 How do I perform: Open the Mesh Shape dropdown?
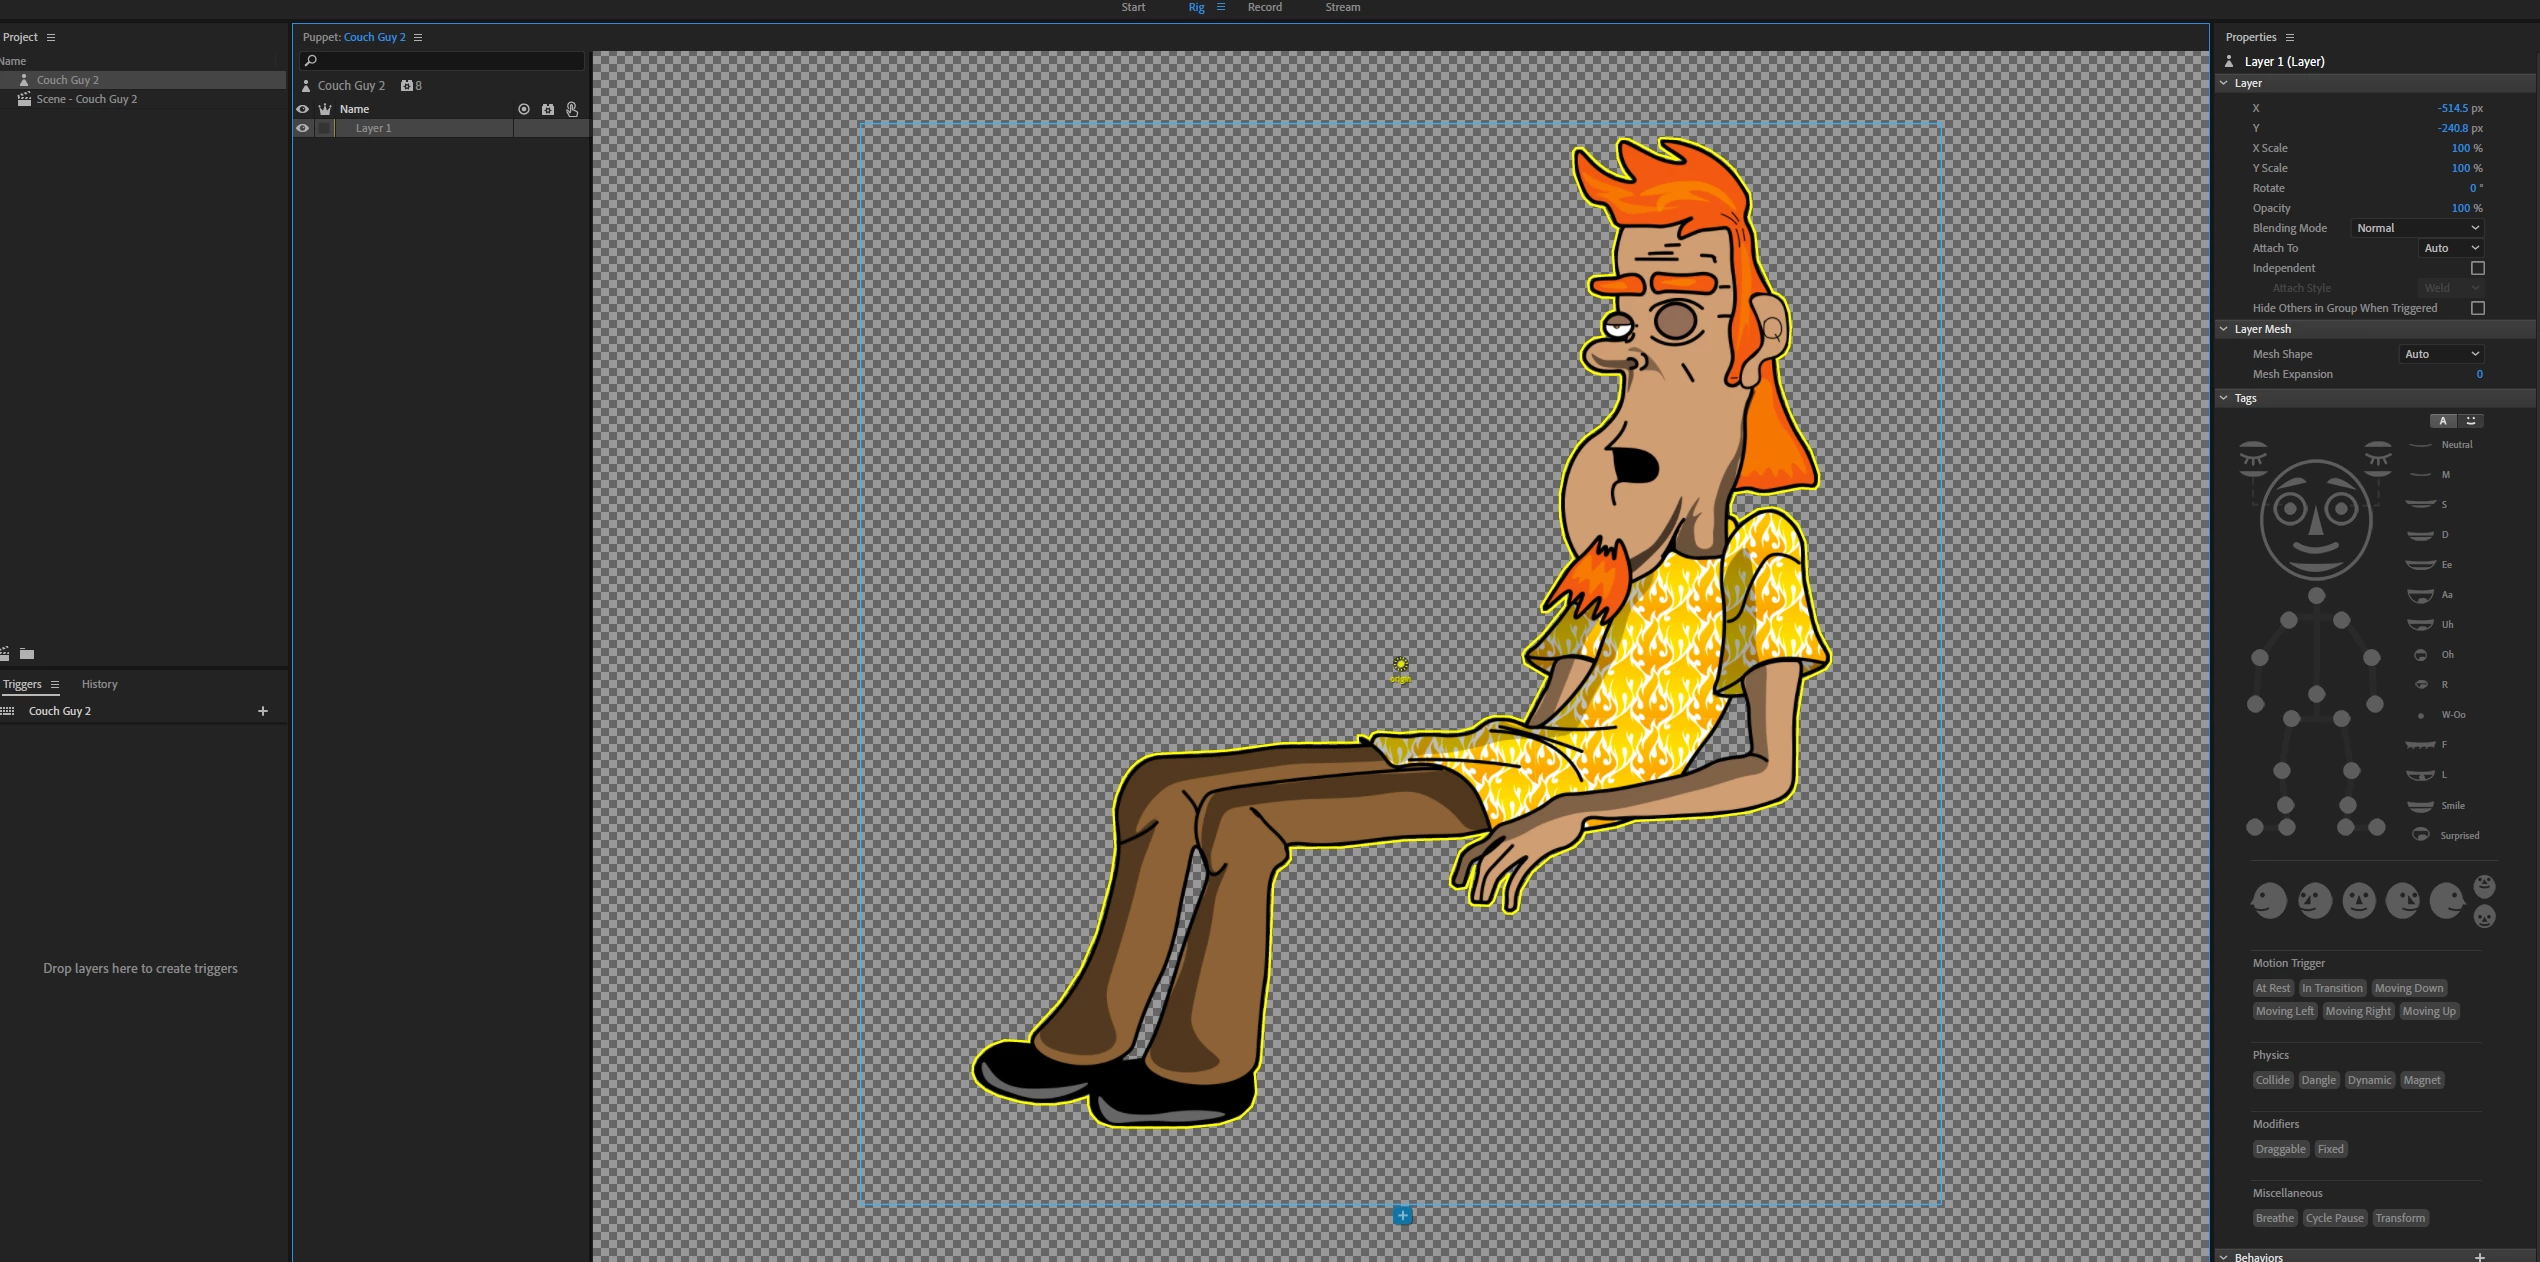click(x=2441, y=354)
